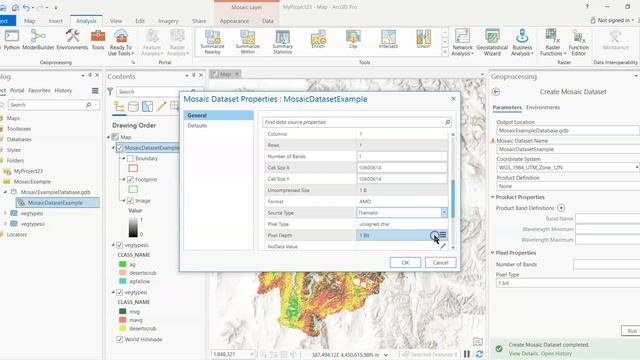
Task: Switch Contents to List By Editing
Action: [161, 107]
